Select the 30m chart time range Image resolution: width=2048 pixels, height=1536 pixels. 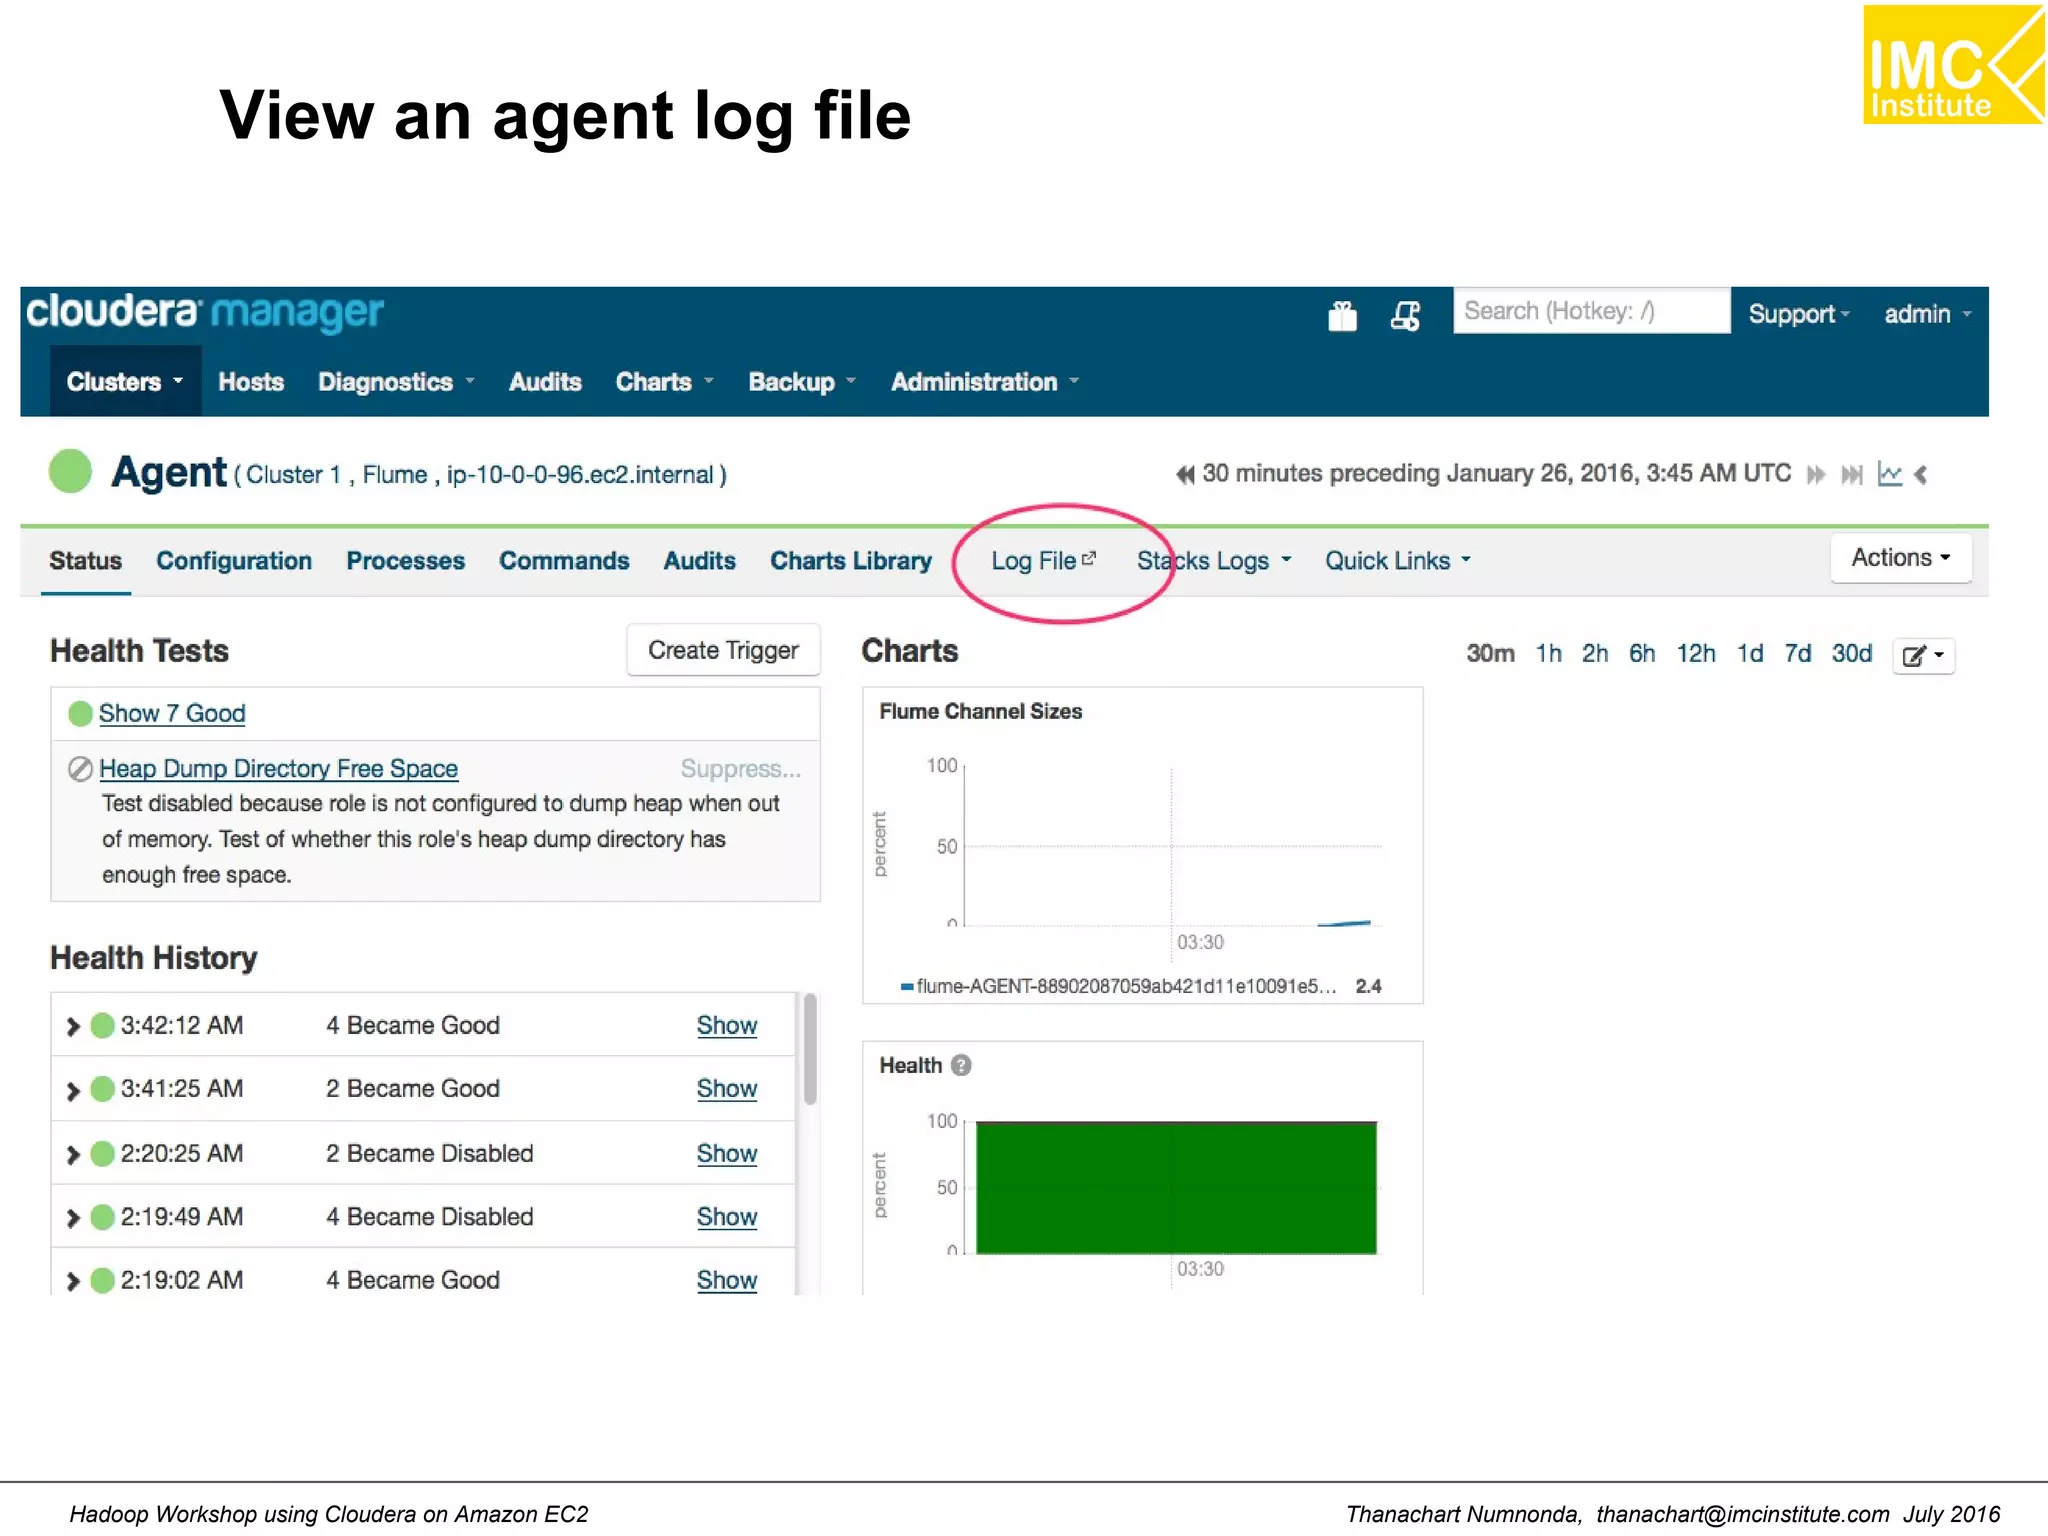1490,654
